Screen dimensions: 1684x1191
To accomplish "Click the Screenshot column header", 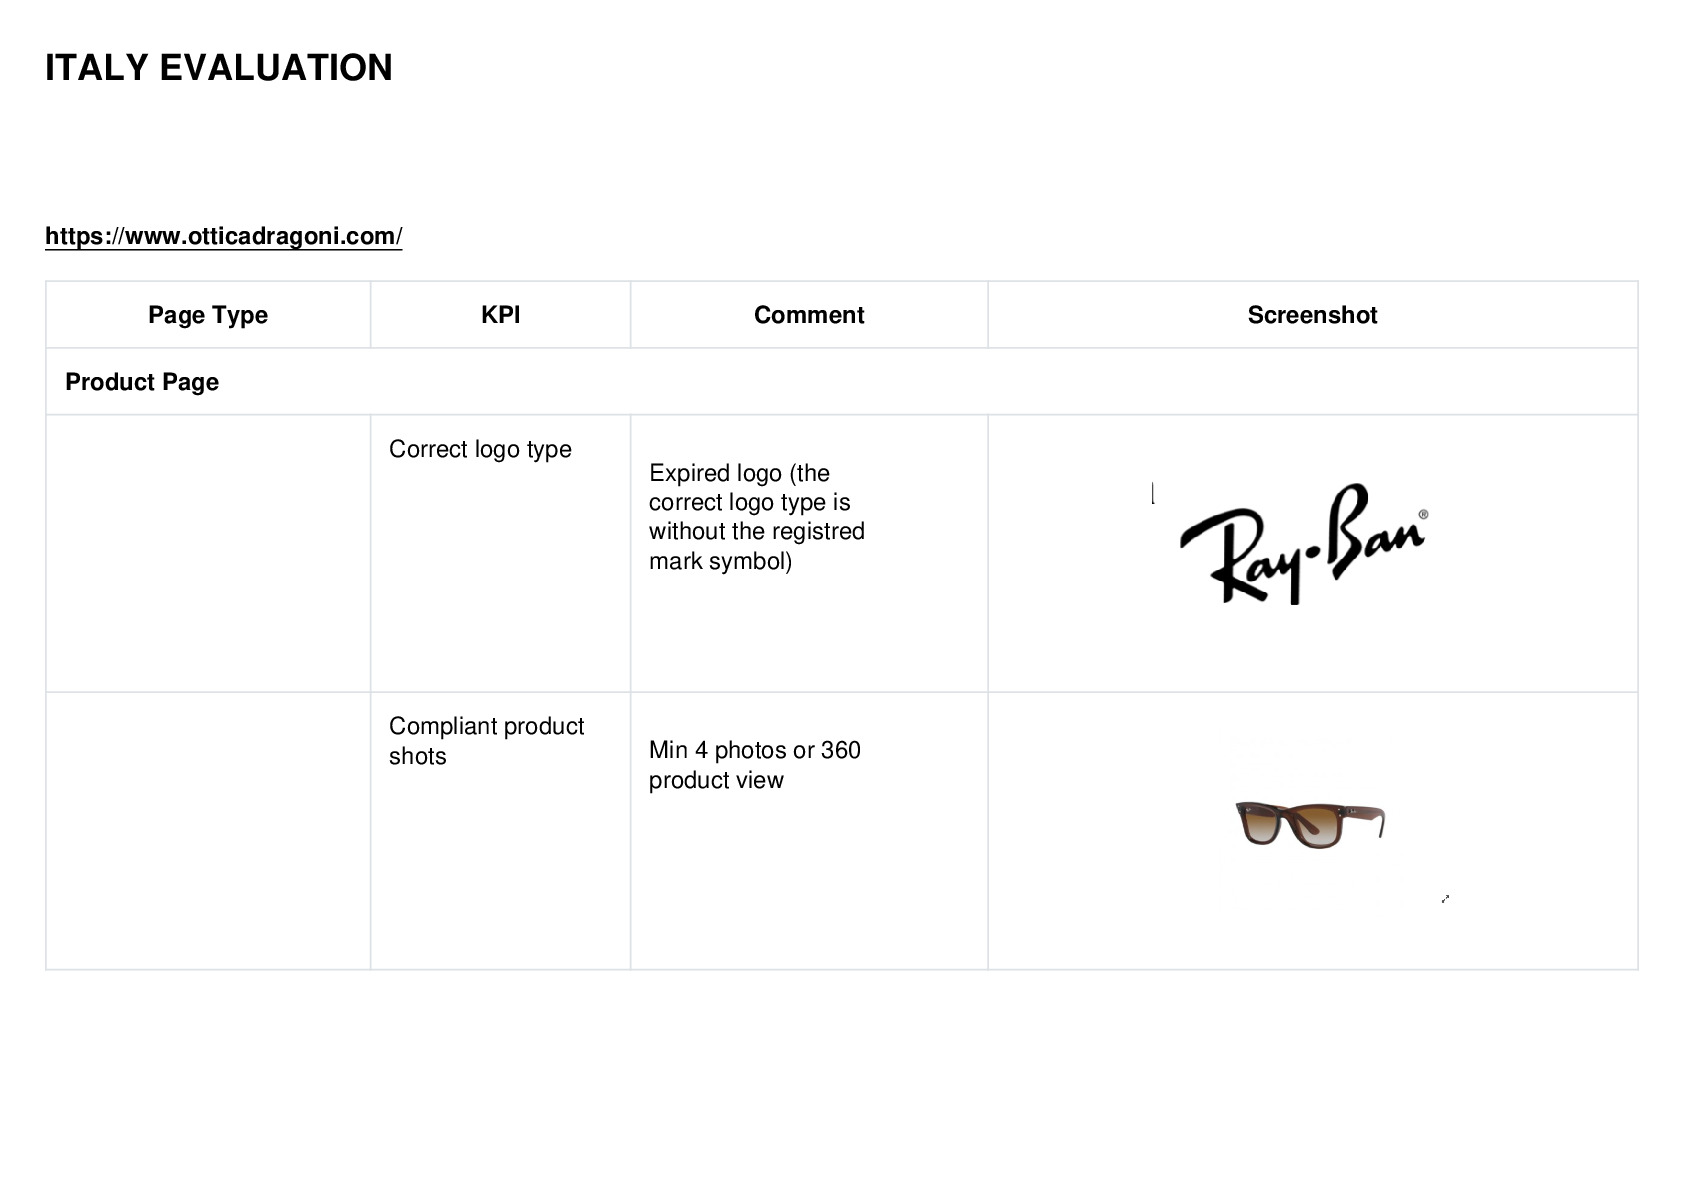I will pyautogui.click(x=1312, y=315).
